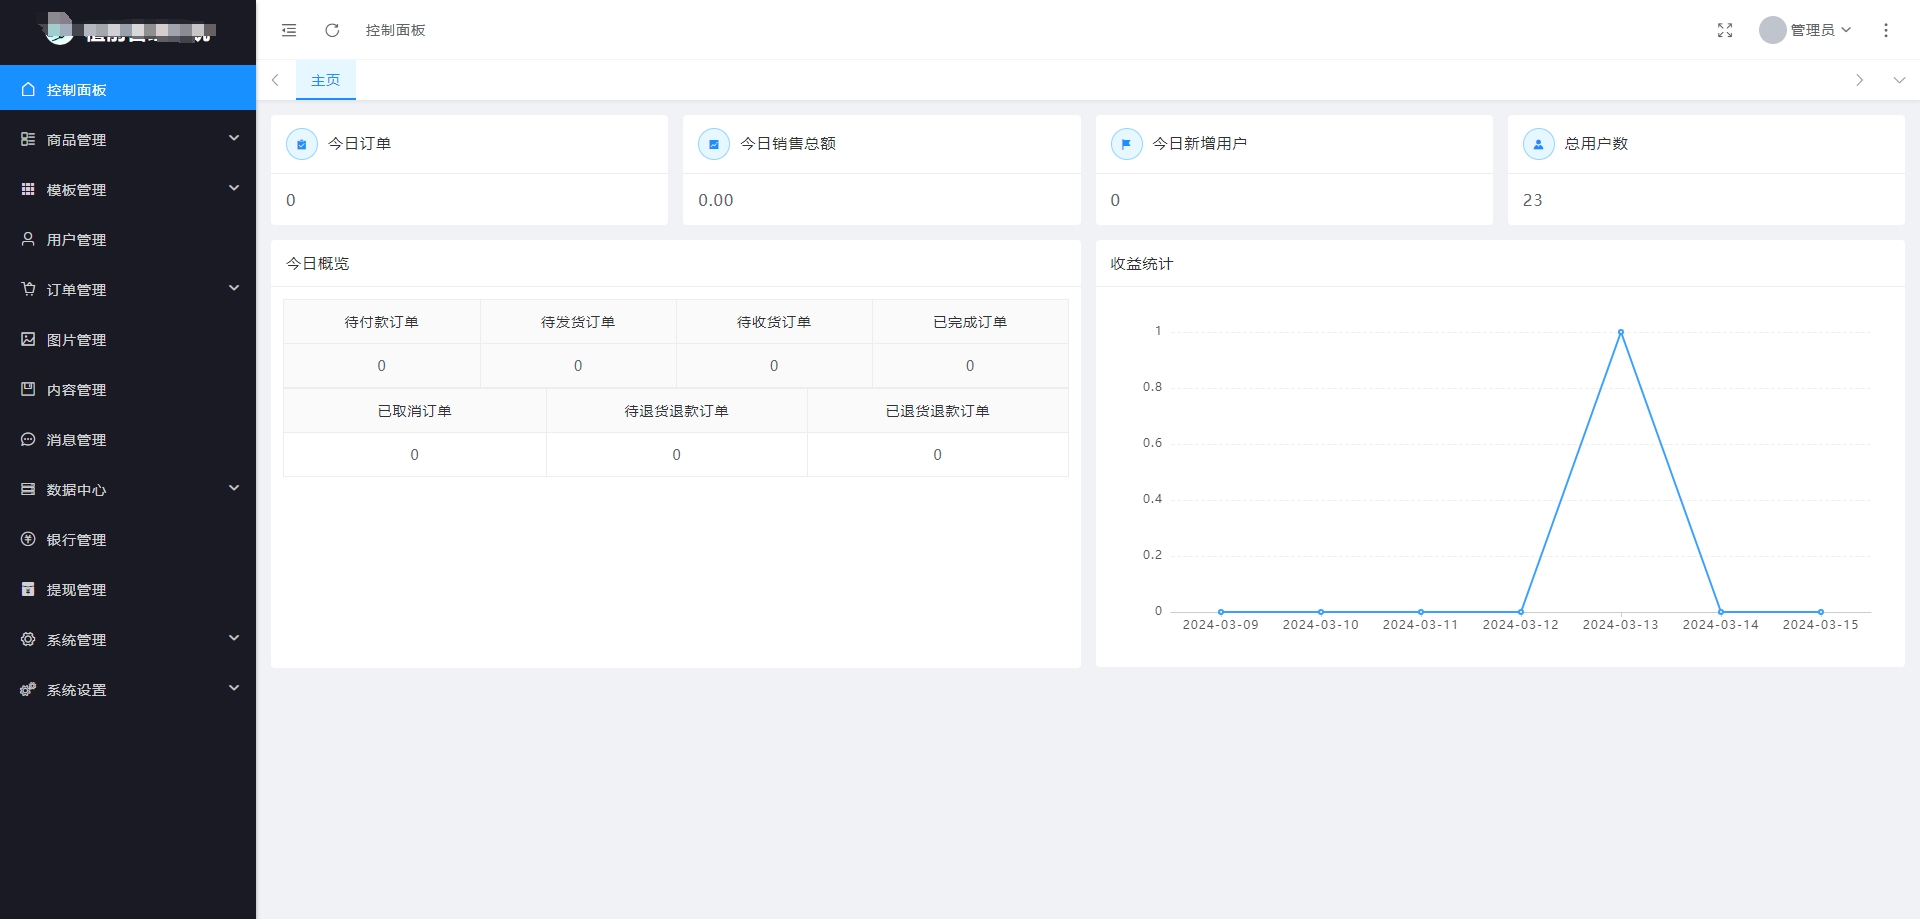Toggle fullscreen mode icon
Screen dimensions: 1920x919
[x=1725, y=30]
